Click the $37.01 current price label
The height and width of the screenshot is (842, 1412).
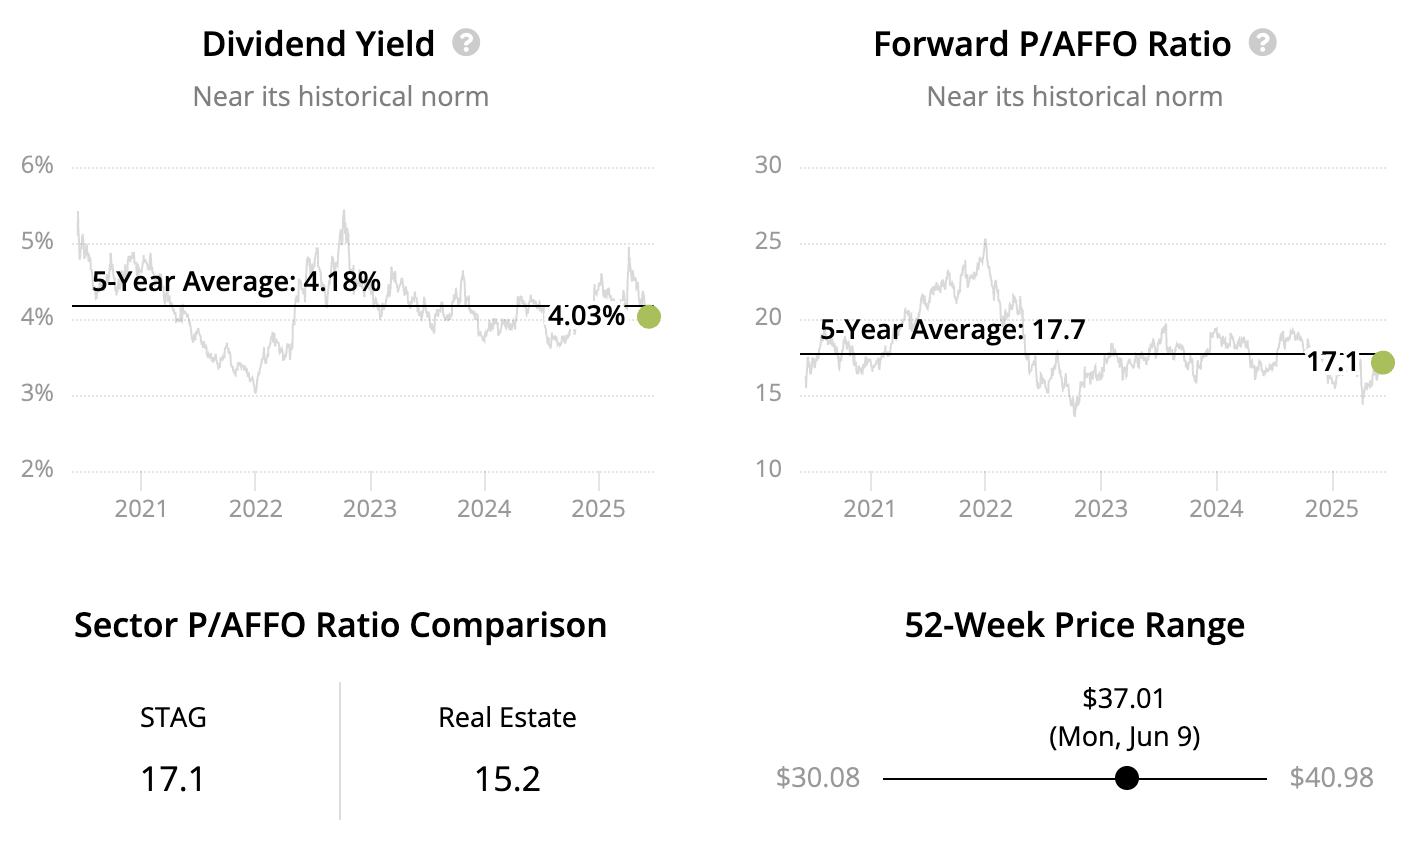(x=1124, y=698)
